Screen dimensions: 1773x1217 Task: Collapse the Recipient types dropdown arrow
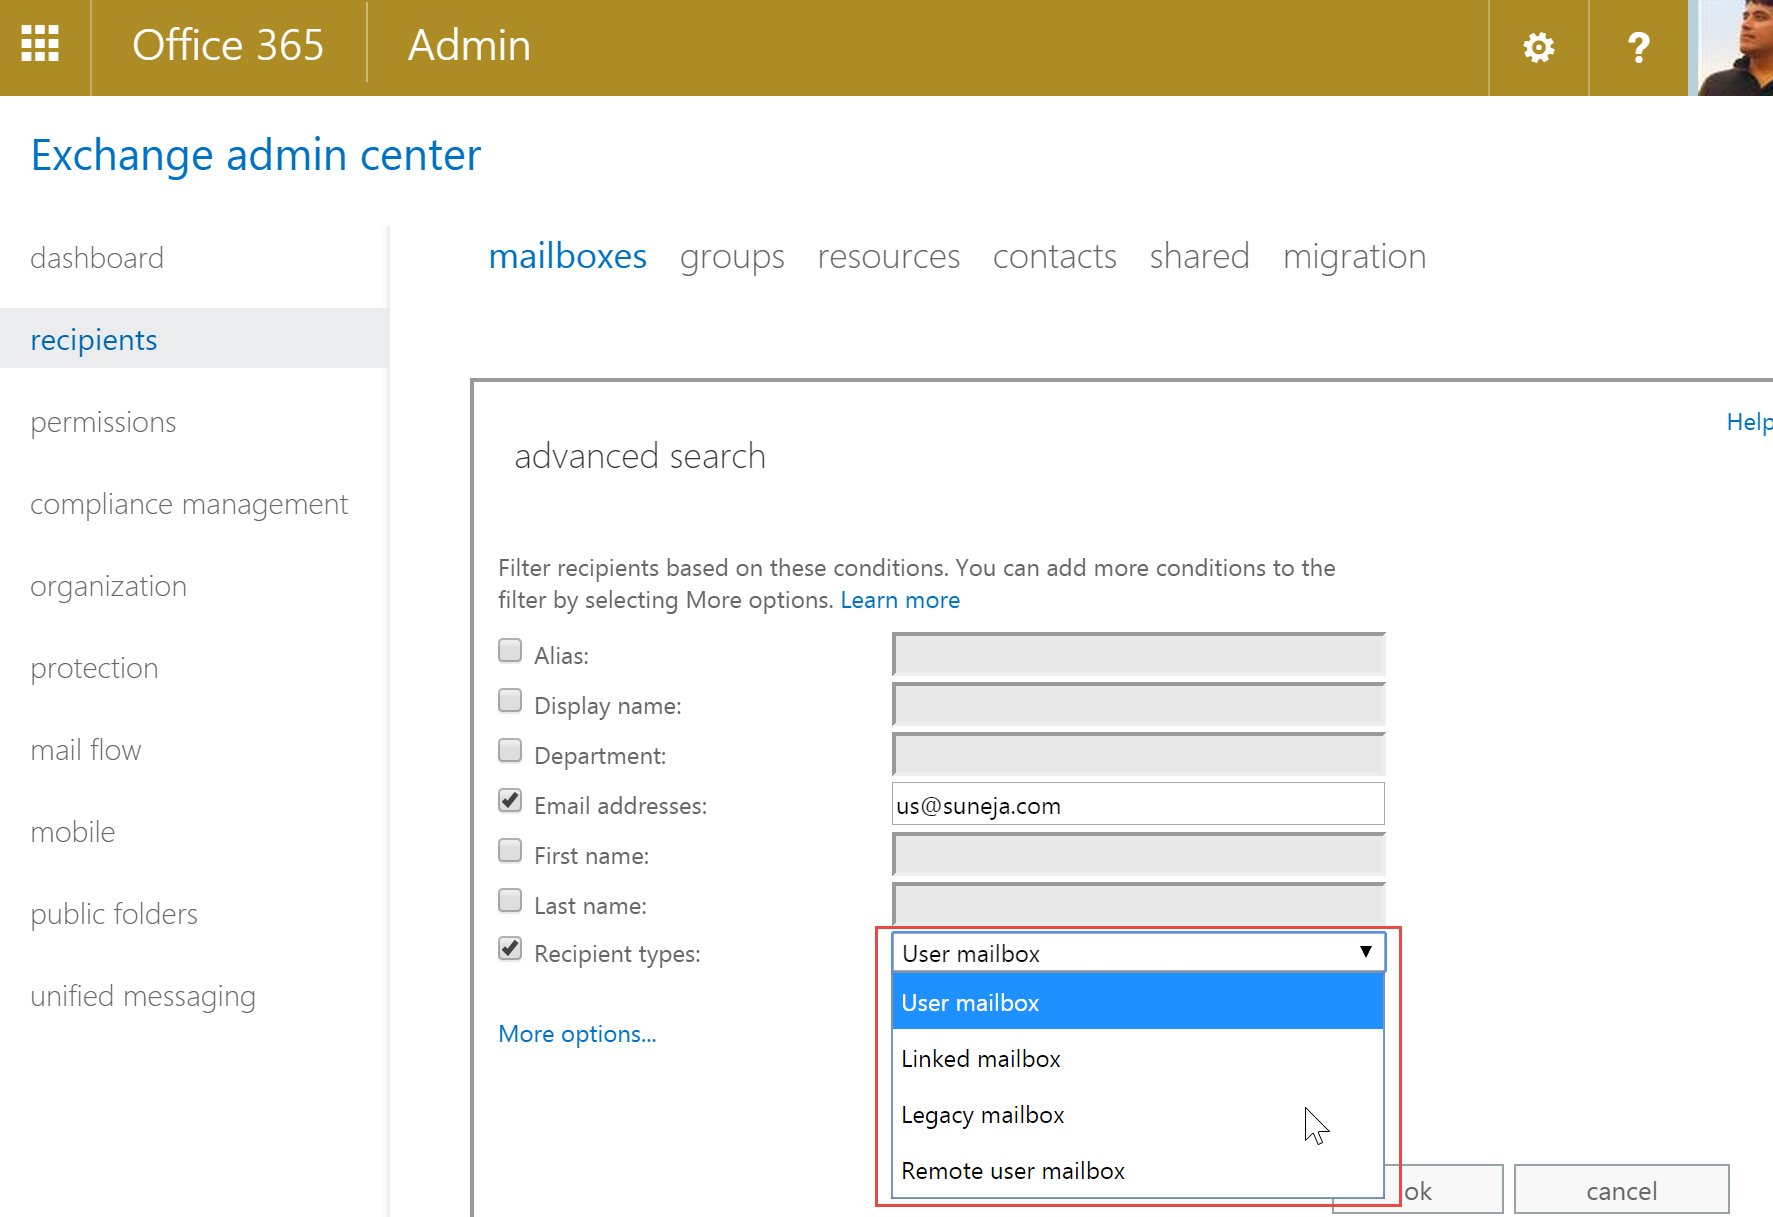pyautogui.click(x=1365, y=952)
